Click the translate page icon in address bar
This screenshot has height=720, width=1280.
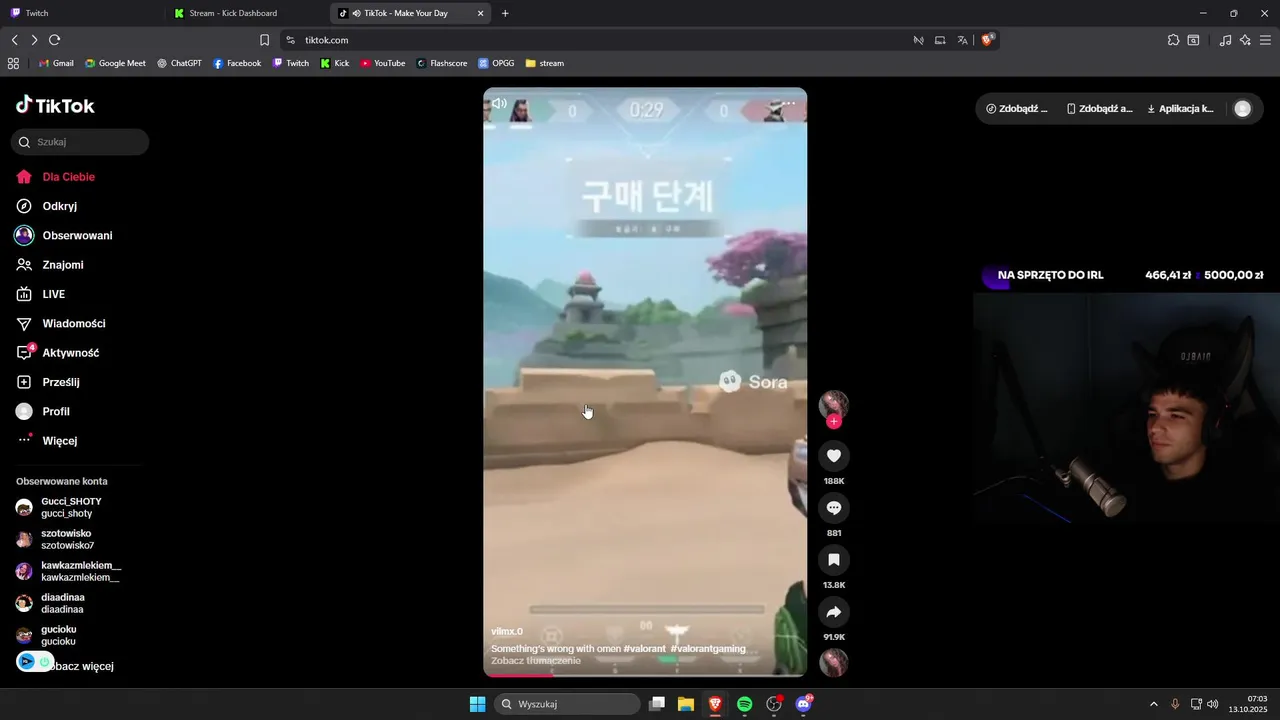962,40
